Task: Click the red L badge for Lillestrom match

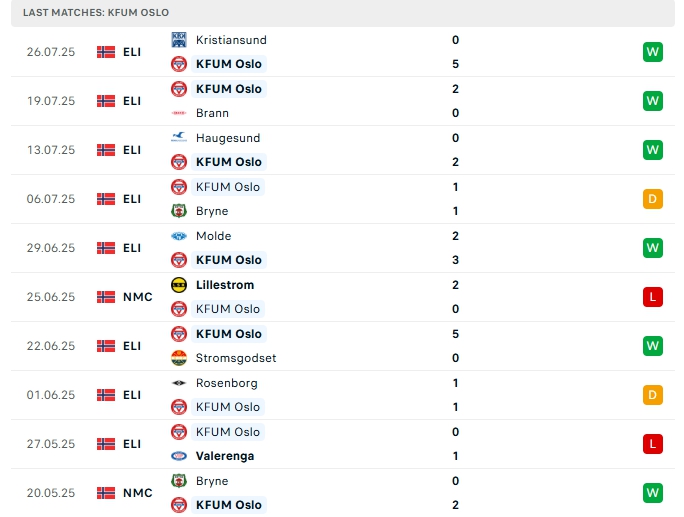Action: tap(653, 297)
